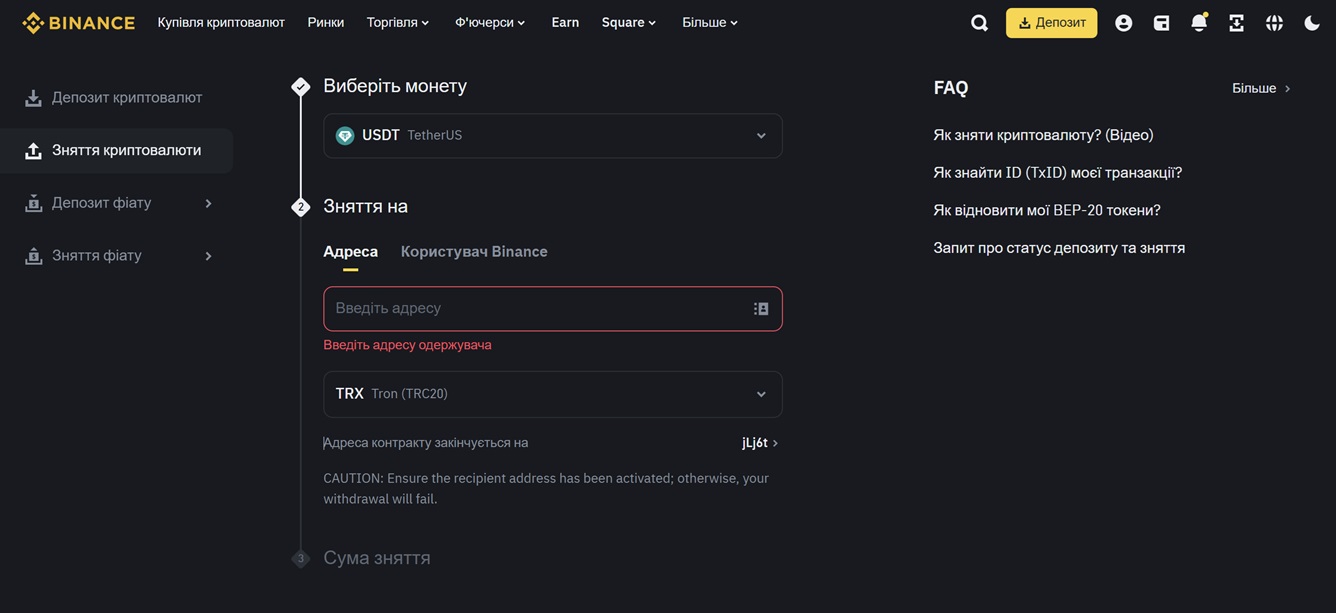Open Як знайти ID (TxID) FAQ
The width and height of the screenshot is (1336, 613).
click(1057, 173)
